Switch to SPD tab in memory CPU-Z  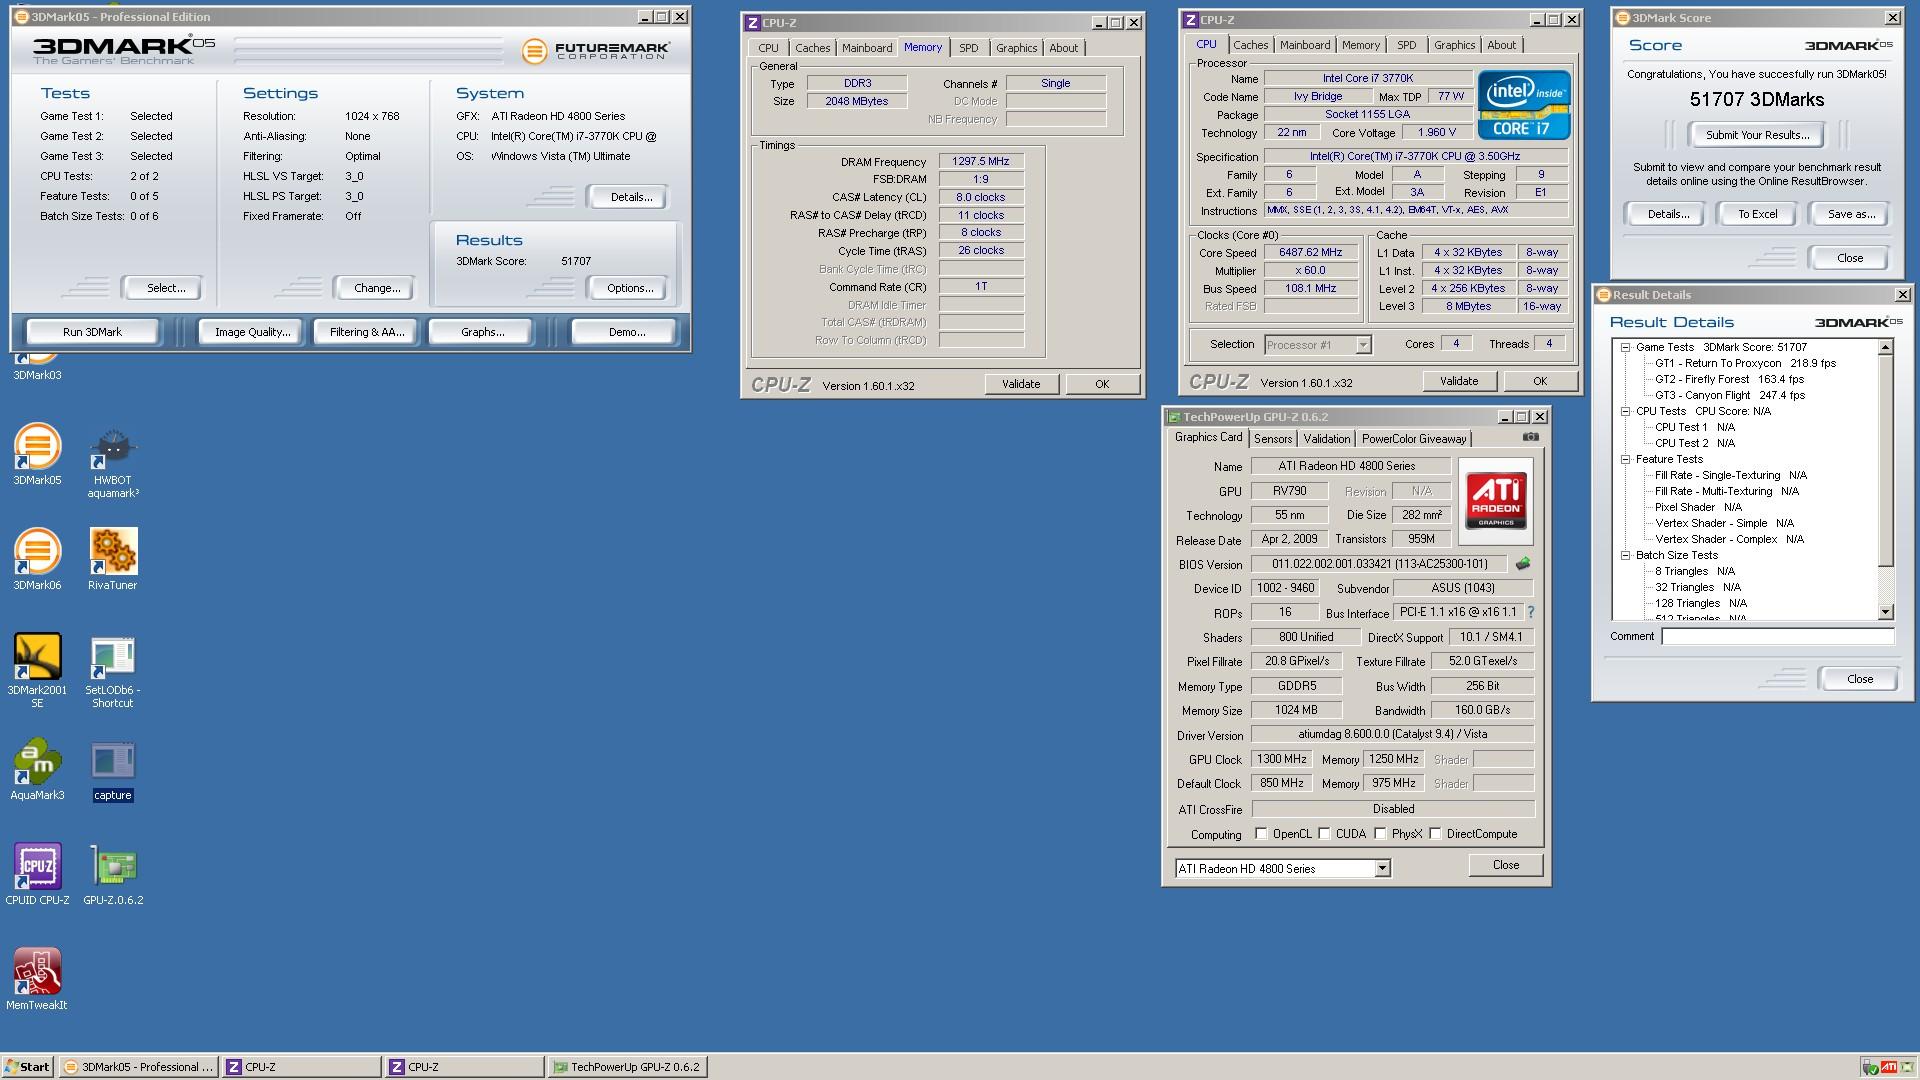(968, 48)
